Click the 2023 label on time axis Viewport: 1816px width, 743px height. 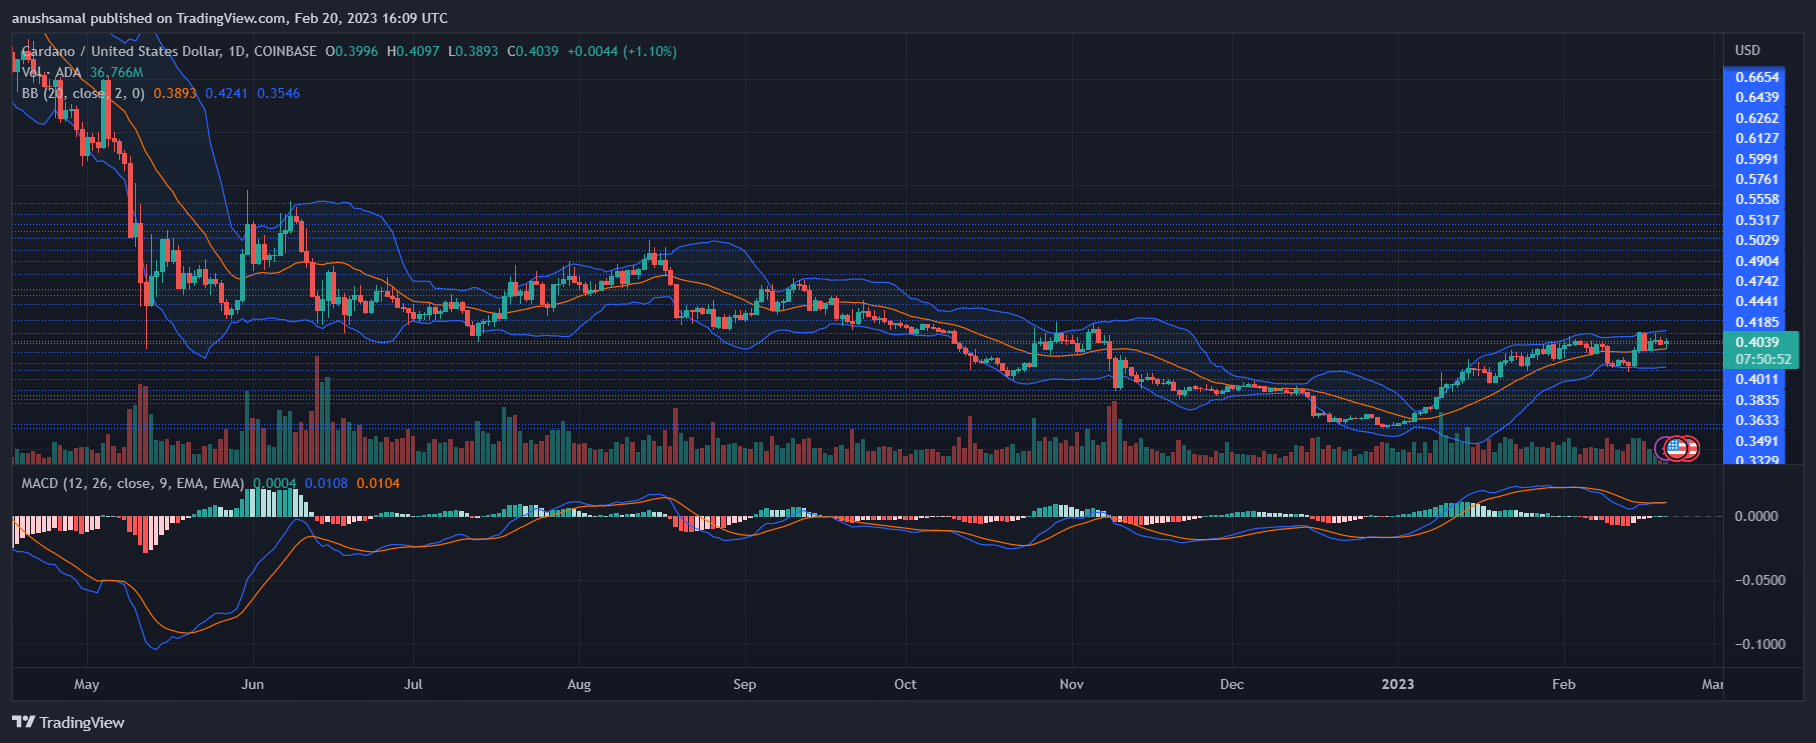coord(1398,684)
